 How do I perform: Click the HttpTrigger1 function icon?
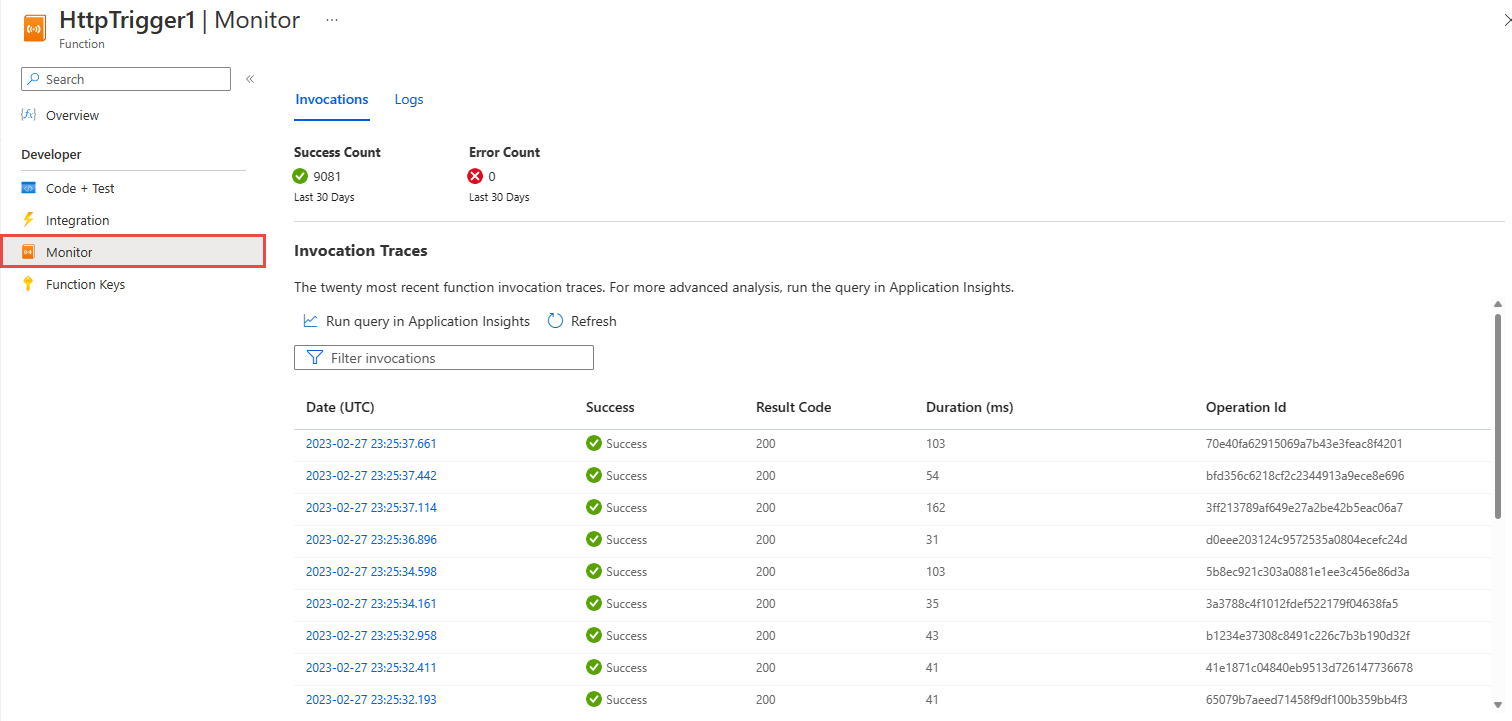pos(34,27)
